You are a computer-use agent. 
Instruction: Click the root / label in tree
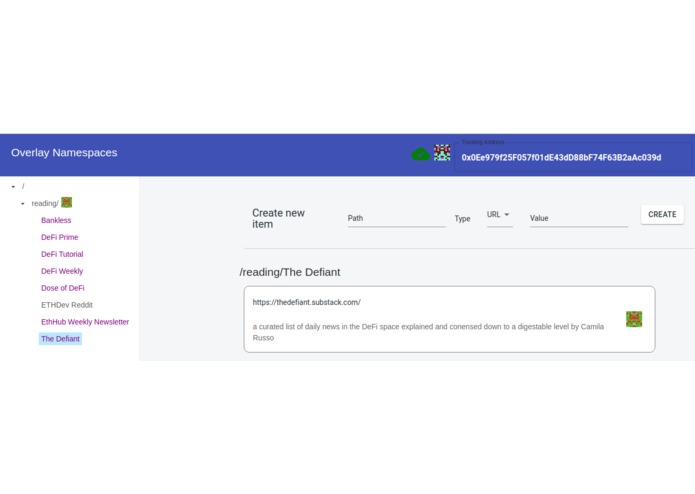23,187
